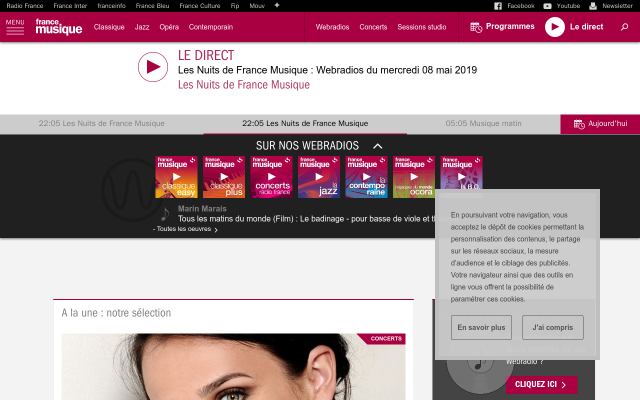Open Contemporain menu item
Viewport: 640px width, 400px height.
[211, 27]
